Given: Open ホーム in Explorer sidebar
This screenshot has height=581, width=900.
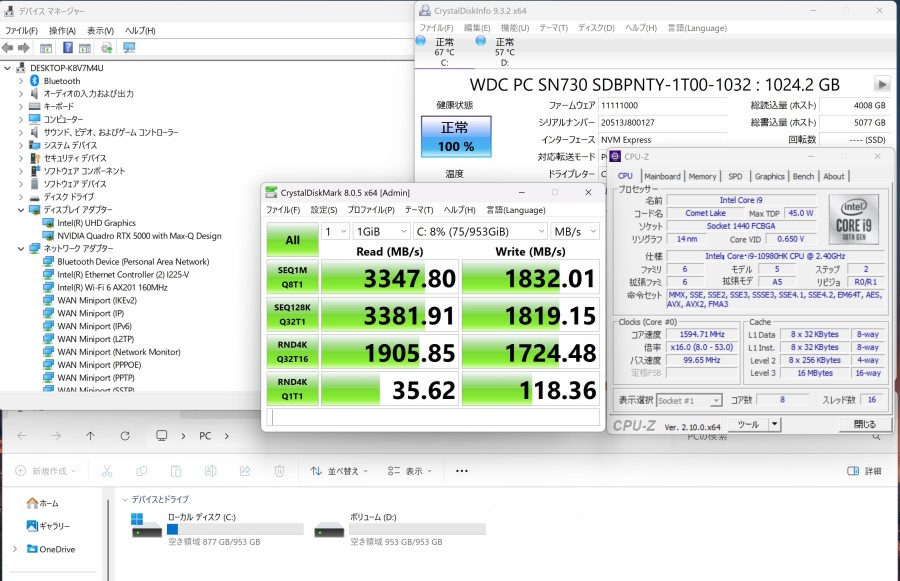Looking at the screenshot, I should click(x=42, y=503).
